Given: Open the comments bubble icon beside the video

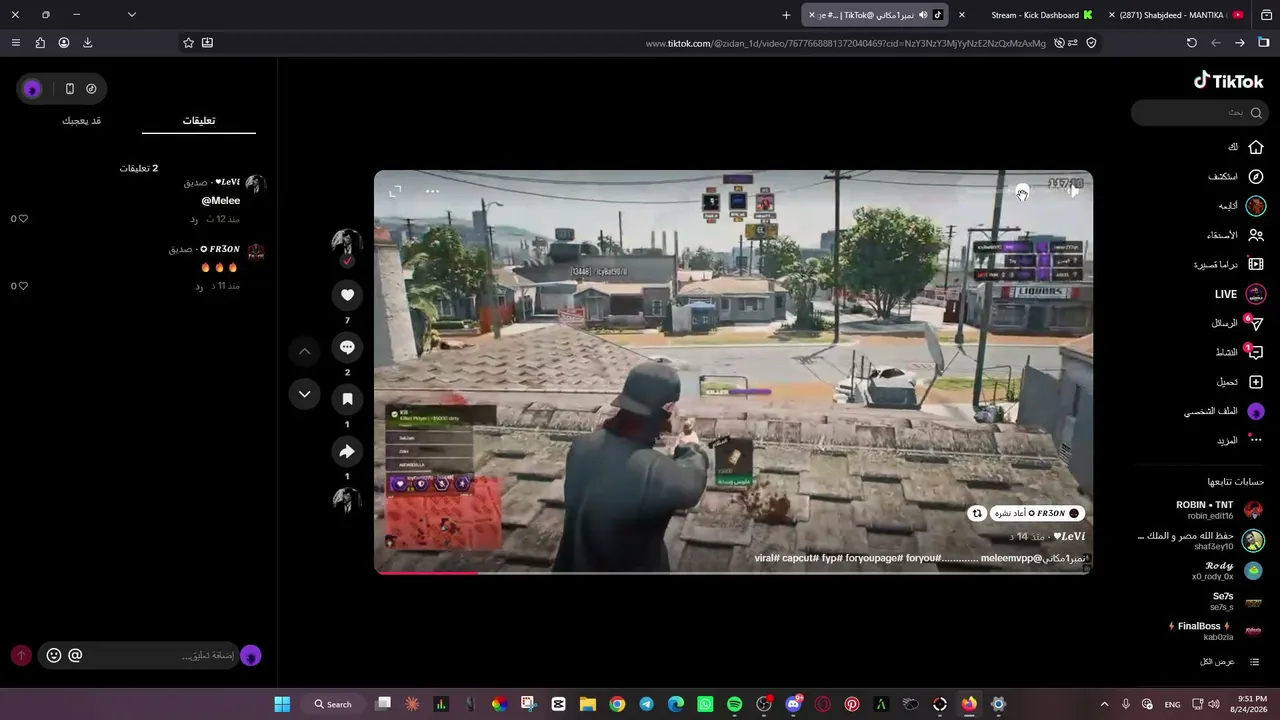Looking at the screenshot, I should pyautogui.click(x=347, y=347).
